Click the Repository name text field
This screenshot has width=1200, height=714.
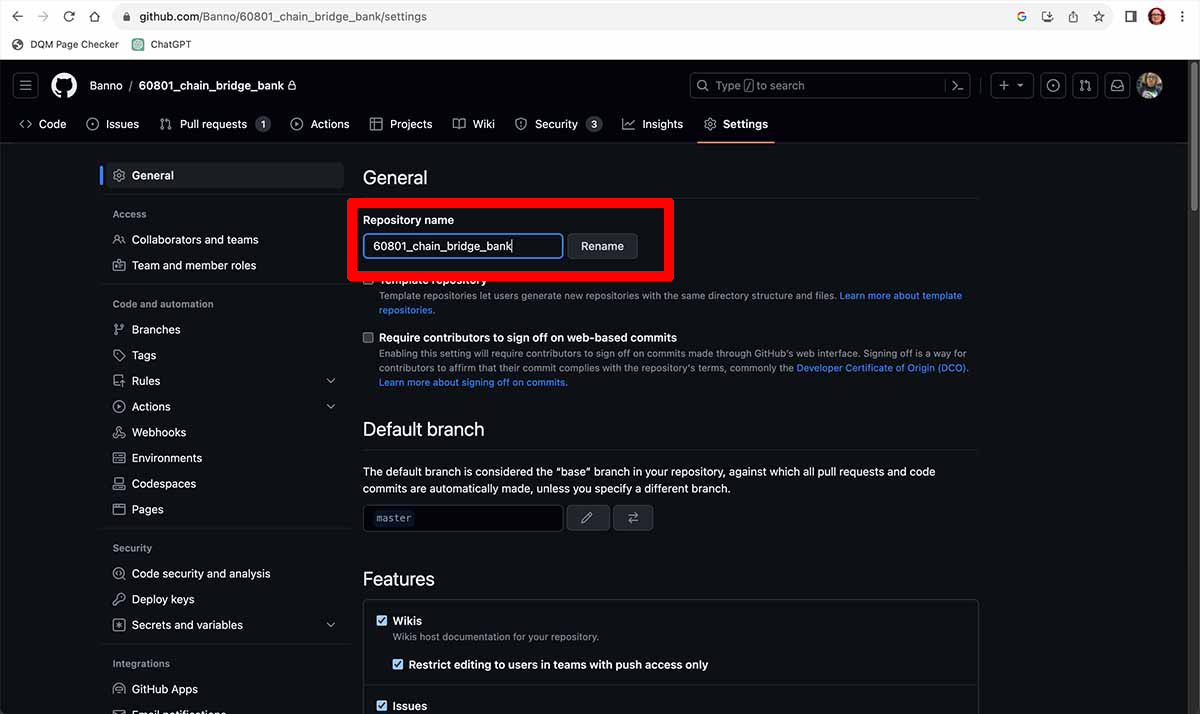pyautogui.click(x=462, y=246)
